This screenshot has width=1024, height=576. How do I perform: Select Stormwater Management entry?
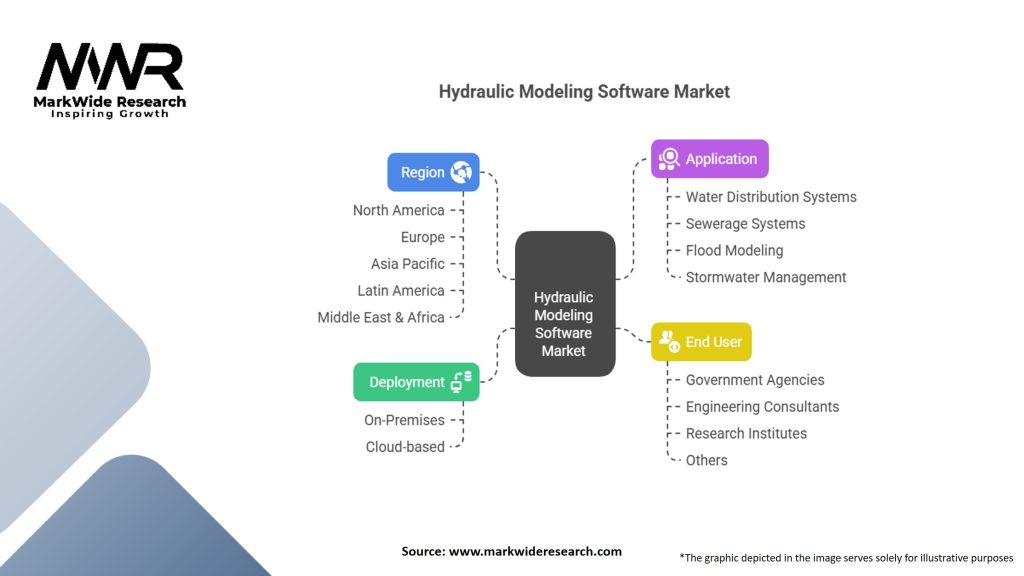pos(765,277)
